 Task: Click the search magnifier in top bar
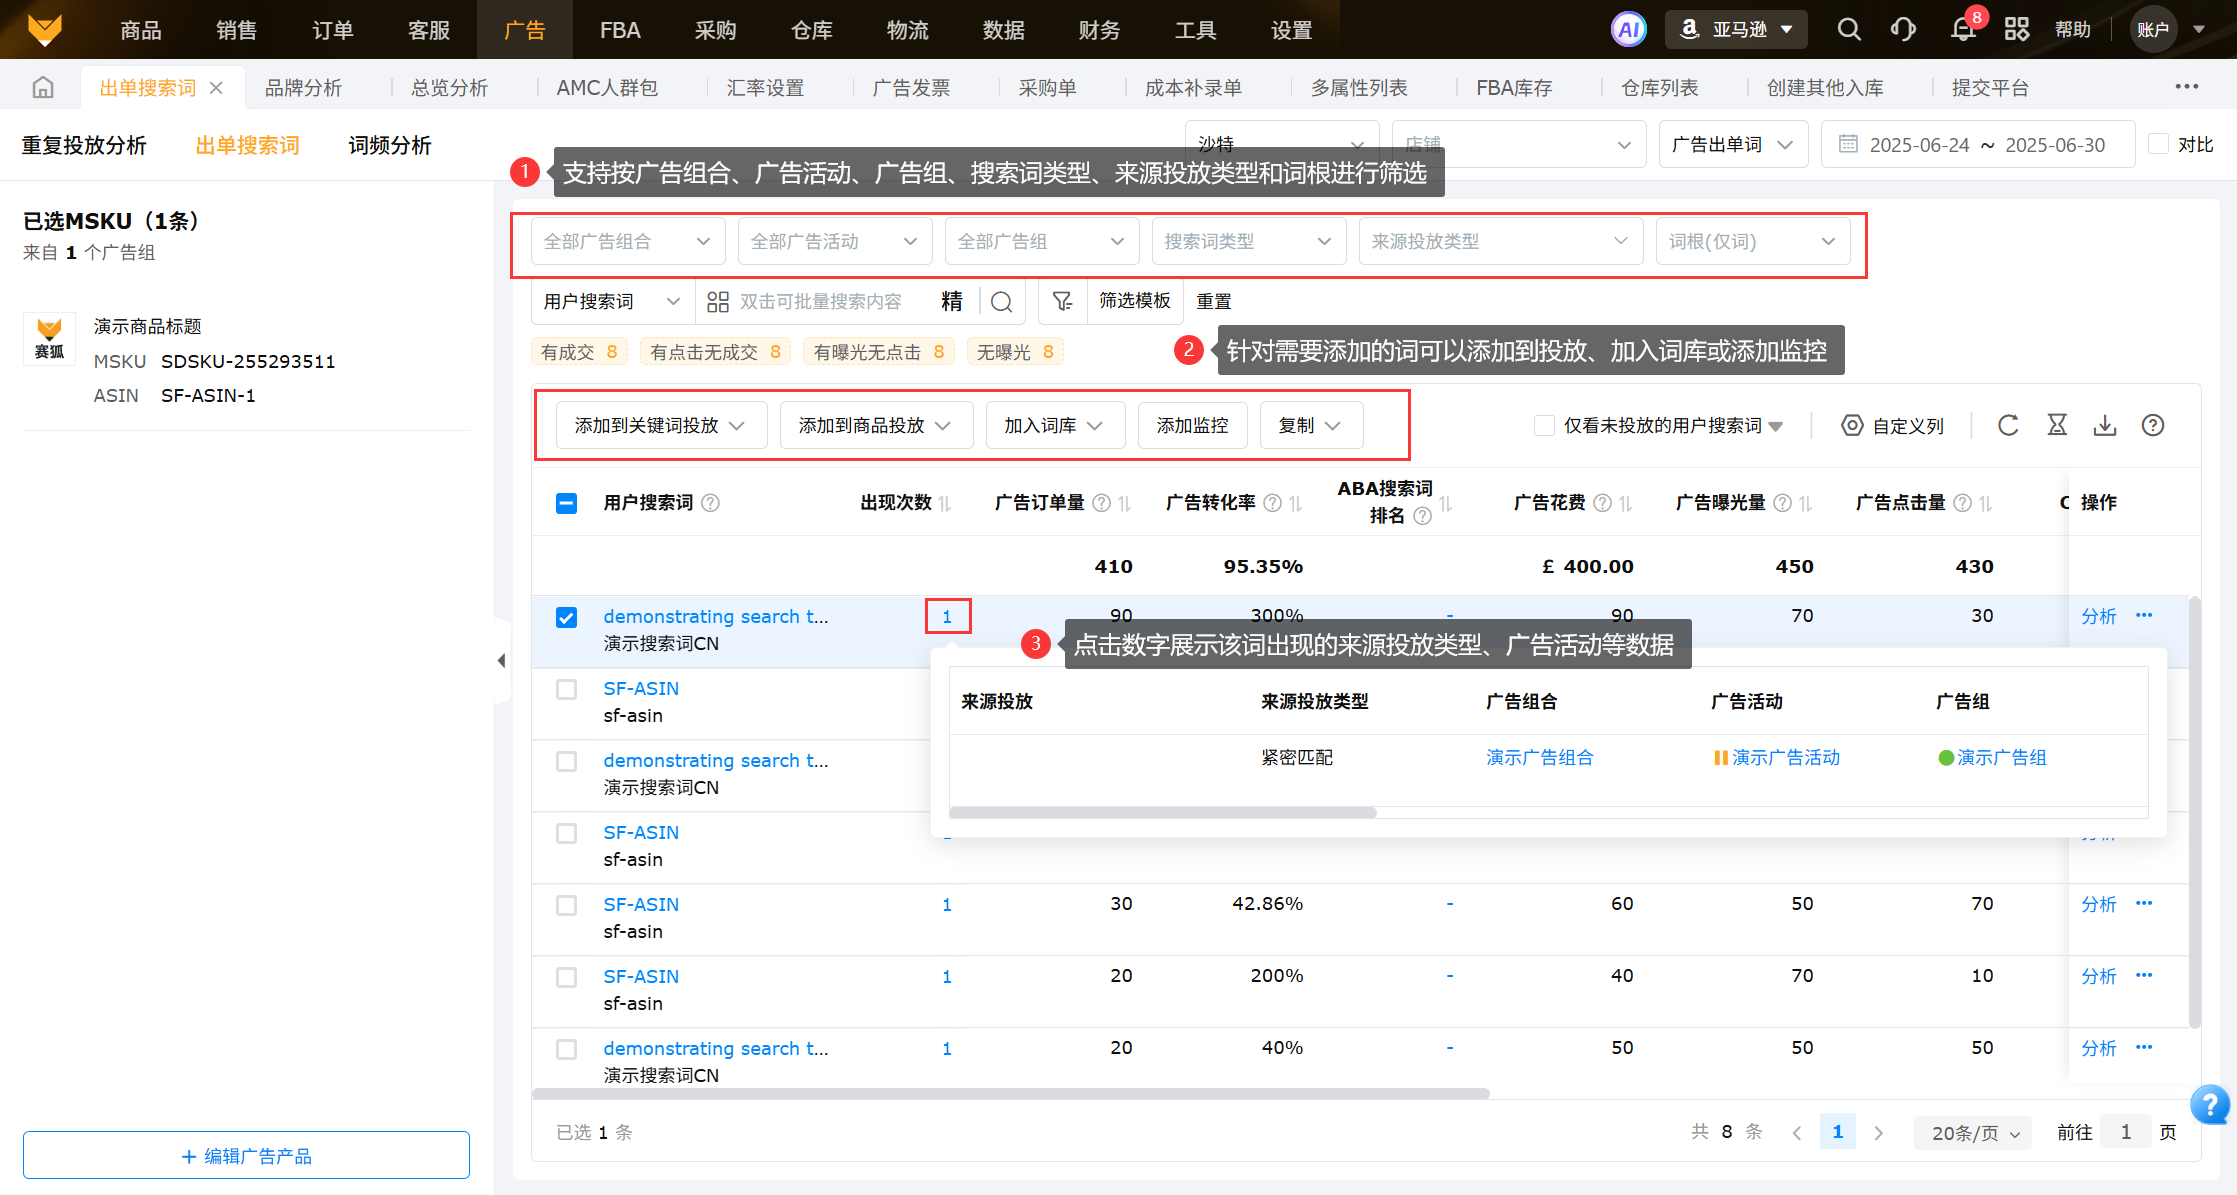(x=1849, y=29)
